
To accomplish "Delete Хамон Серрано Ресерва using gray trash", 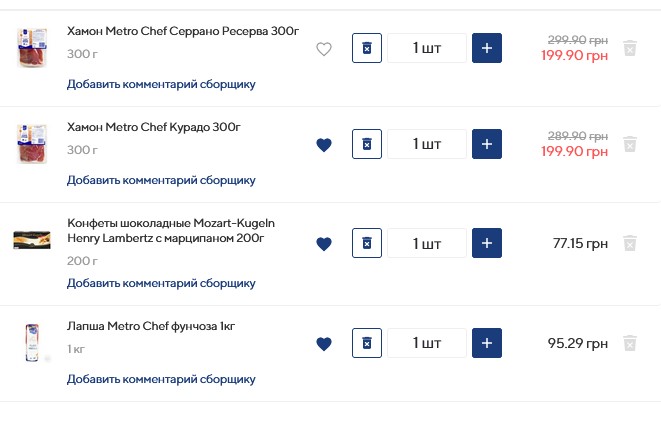I will click(630, 48).
